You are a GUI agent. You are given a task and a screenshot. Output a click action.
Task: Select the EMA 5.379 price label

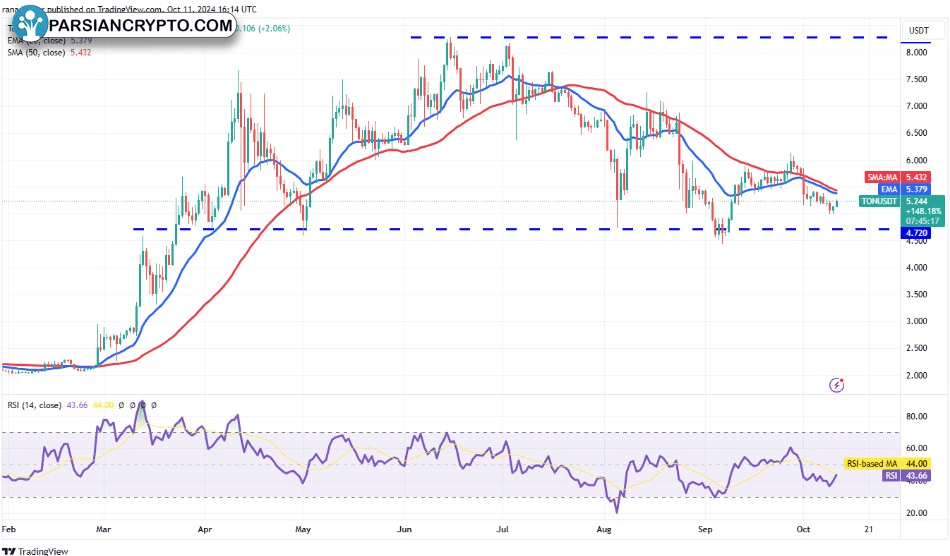(904, 189)
